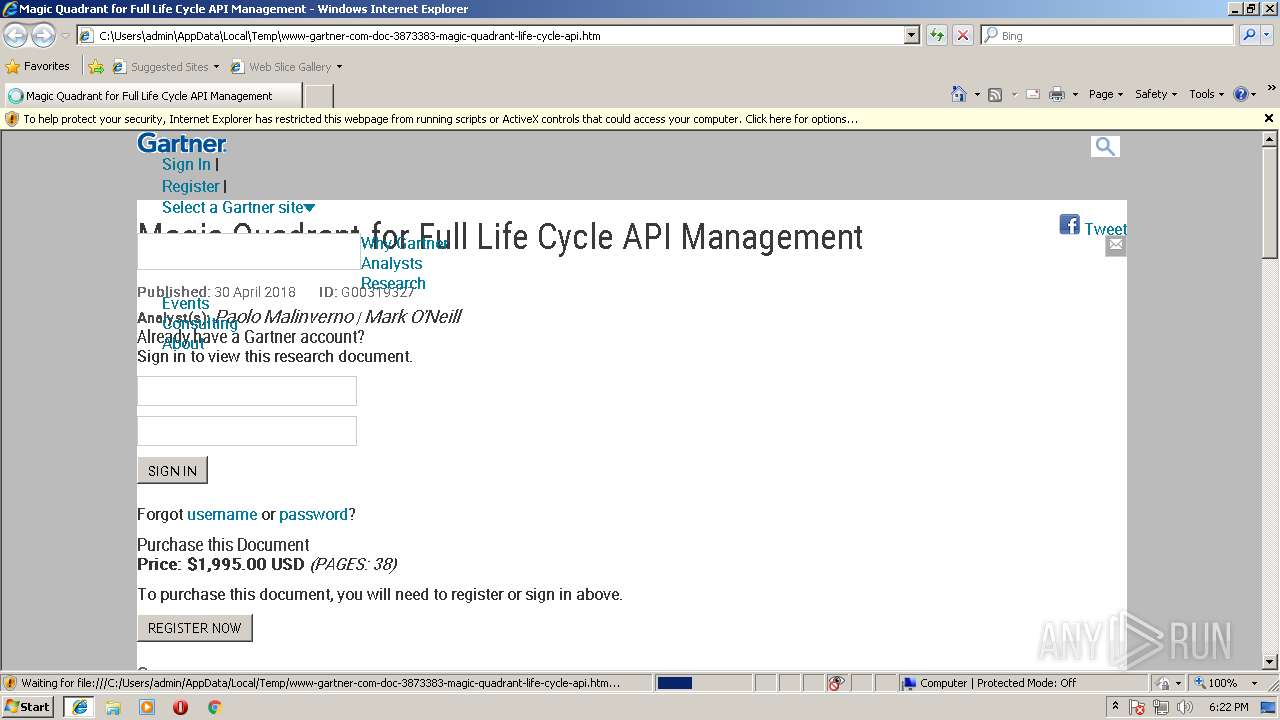Open Windows Explorer folder taskbar icon

coord(113,707)
